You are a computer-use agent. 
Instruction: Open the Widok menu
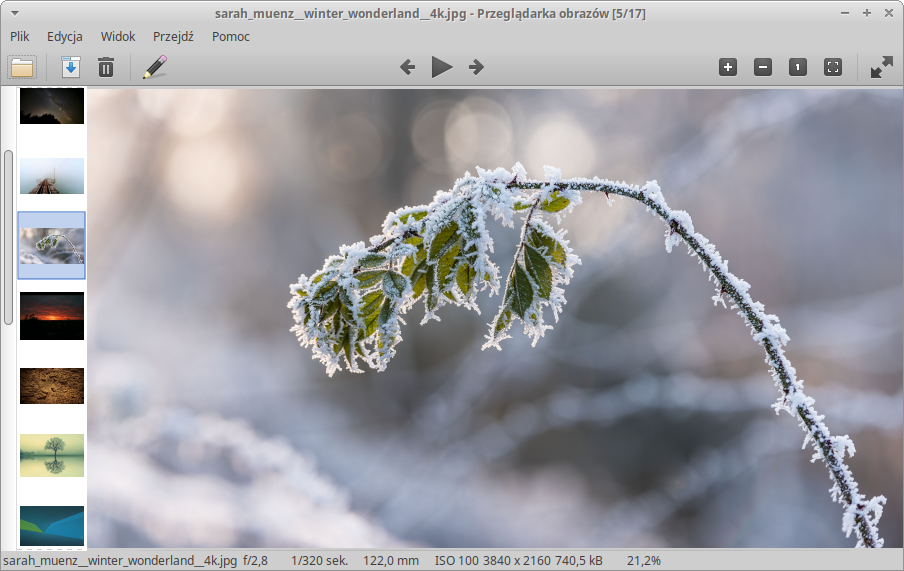tap(118, 36)
